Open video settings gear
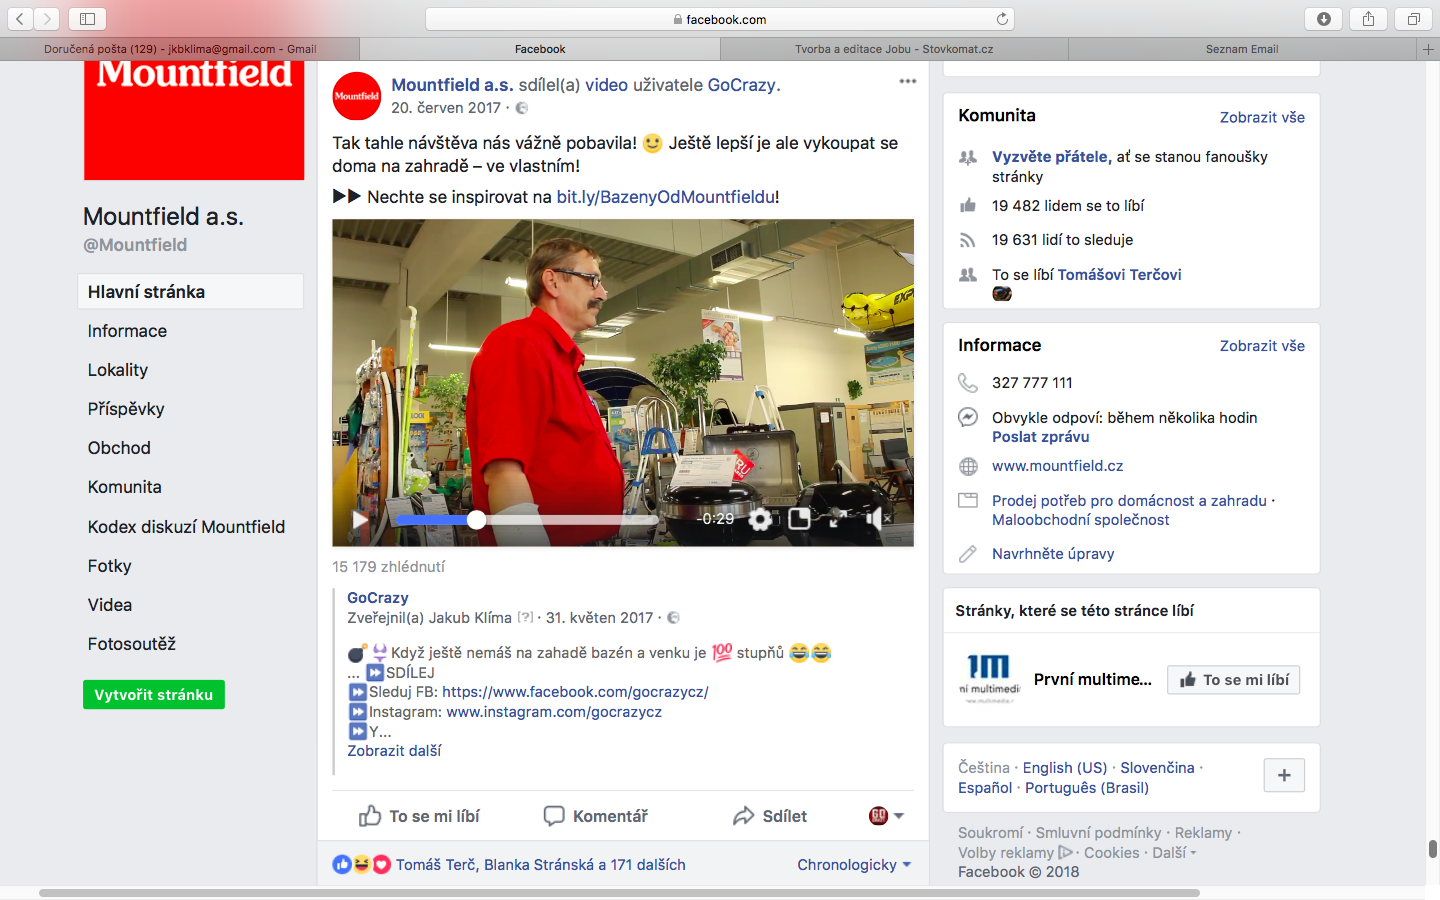1440x900 pixels. coord(760,519)
